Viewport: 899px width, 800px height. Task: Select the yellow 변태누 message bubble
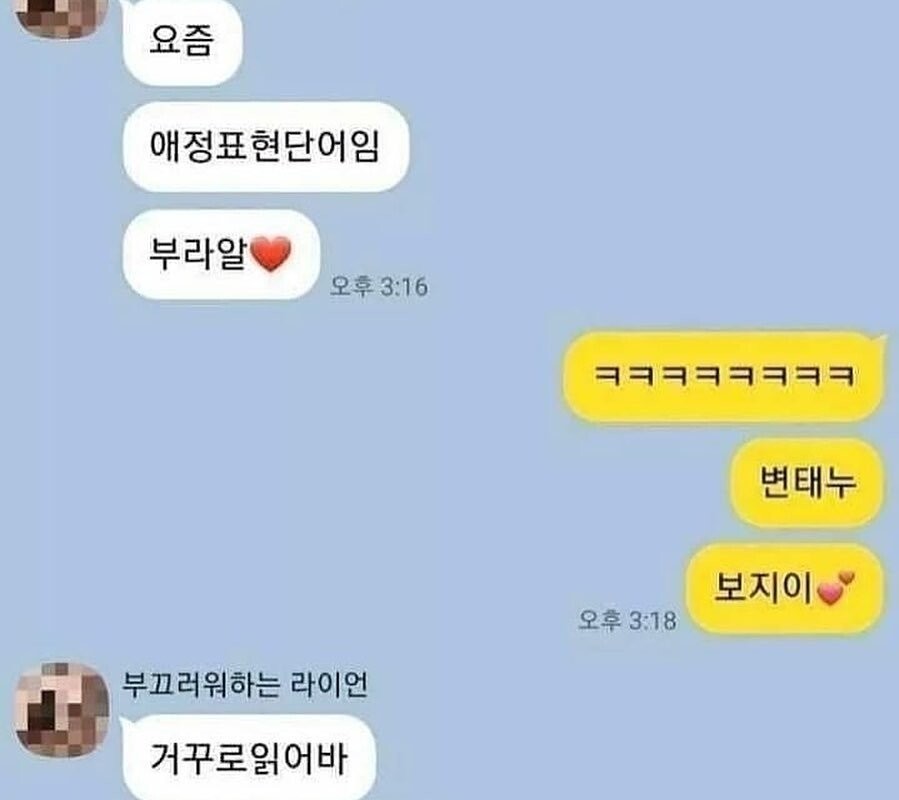coord(807,482)
